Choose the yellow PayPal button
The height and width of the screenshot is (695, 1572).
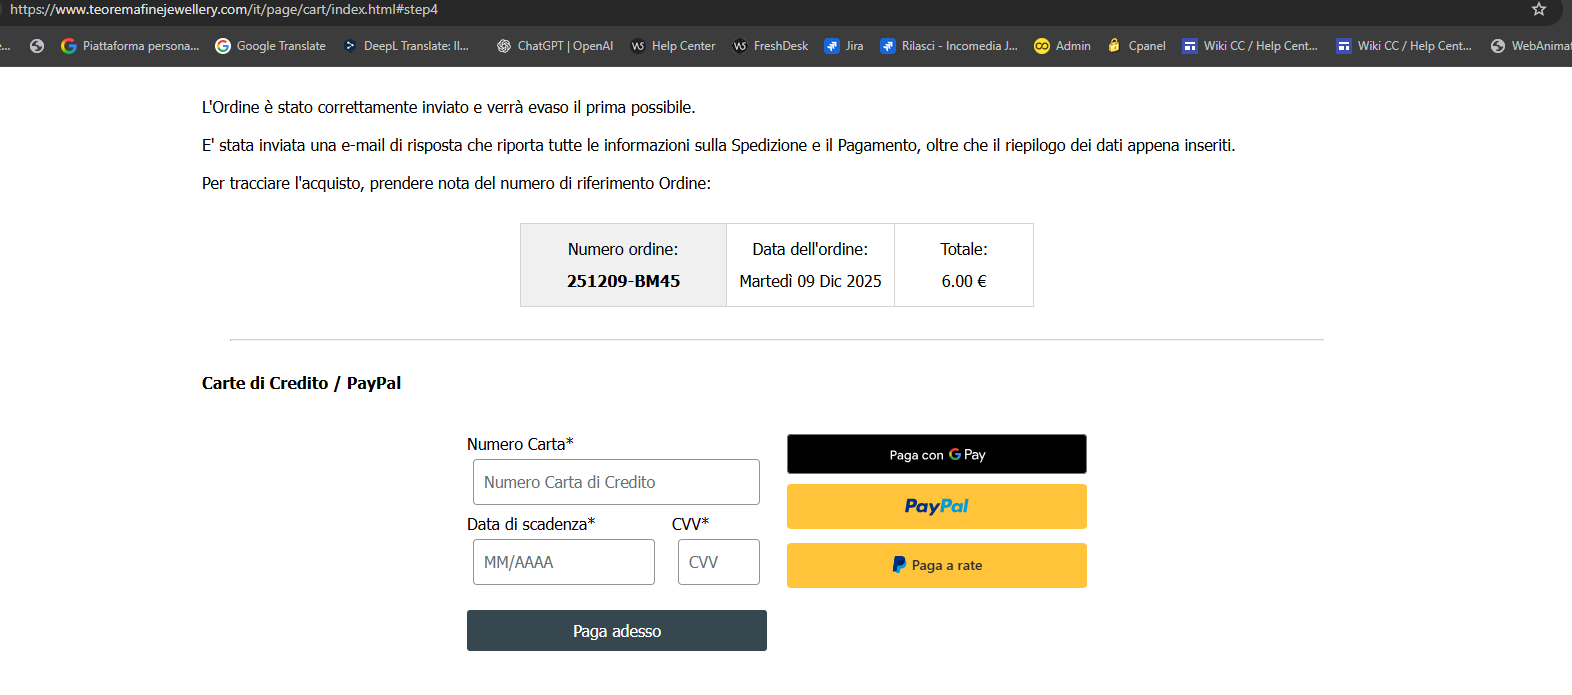(x=936, y=506)
